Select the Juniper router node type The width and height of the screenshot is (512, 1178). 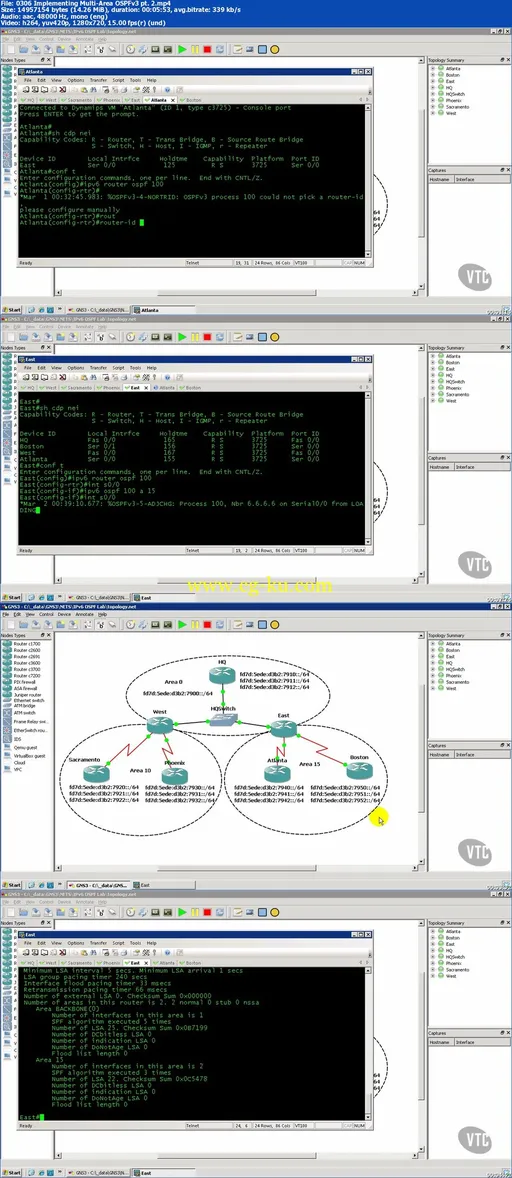pyautogui.click(x=21, y=694)
